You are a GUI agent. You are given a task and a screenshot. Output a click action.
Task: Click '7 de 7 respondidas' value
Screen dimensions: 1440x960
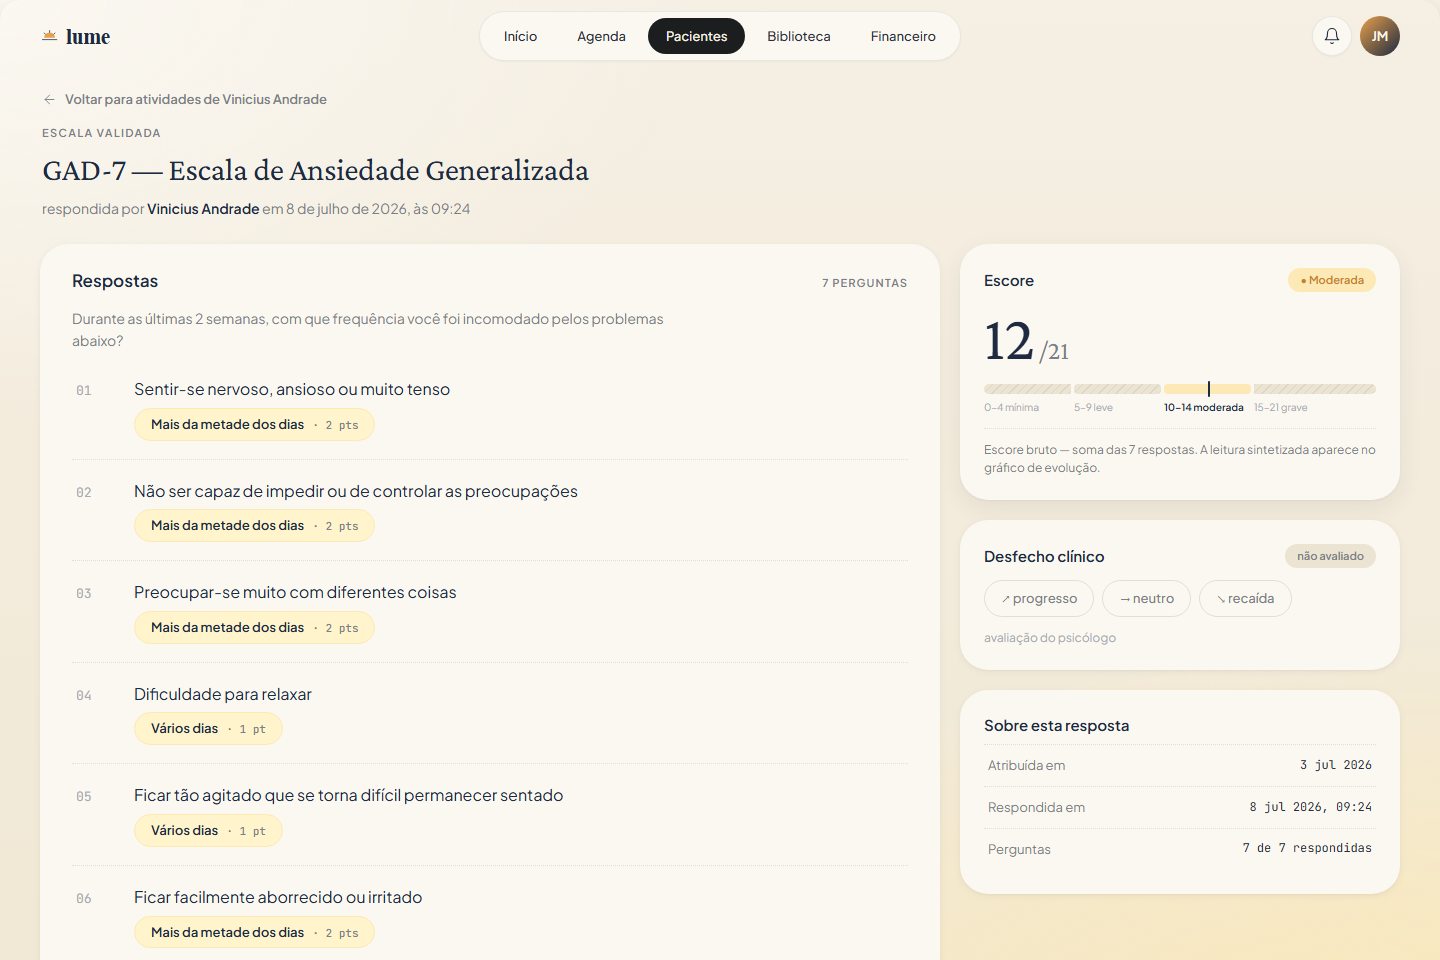(1307, 848)
